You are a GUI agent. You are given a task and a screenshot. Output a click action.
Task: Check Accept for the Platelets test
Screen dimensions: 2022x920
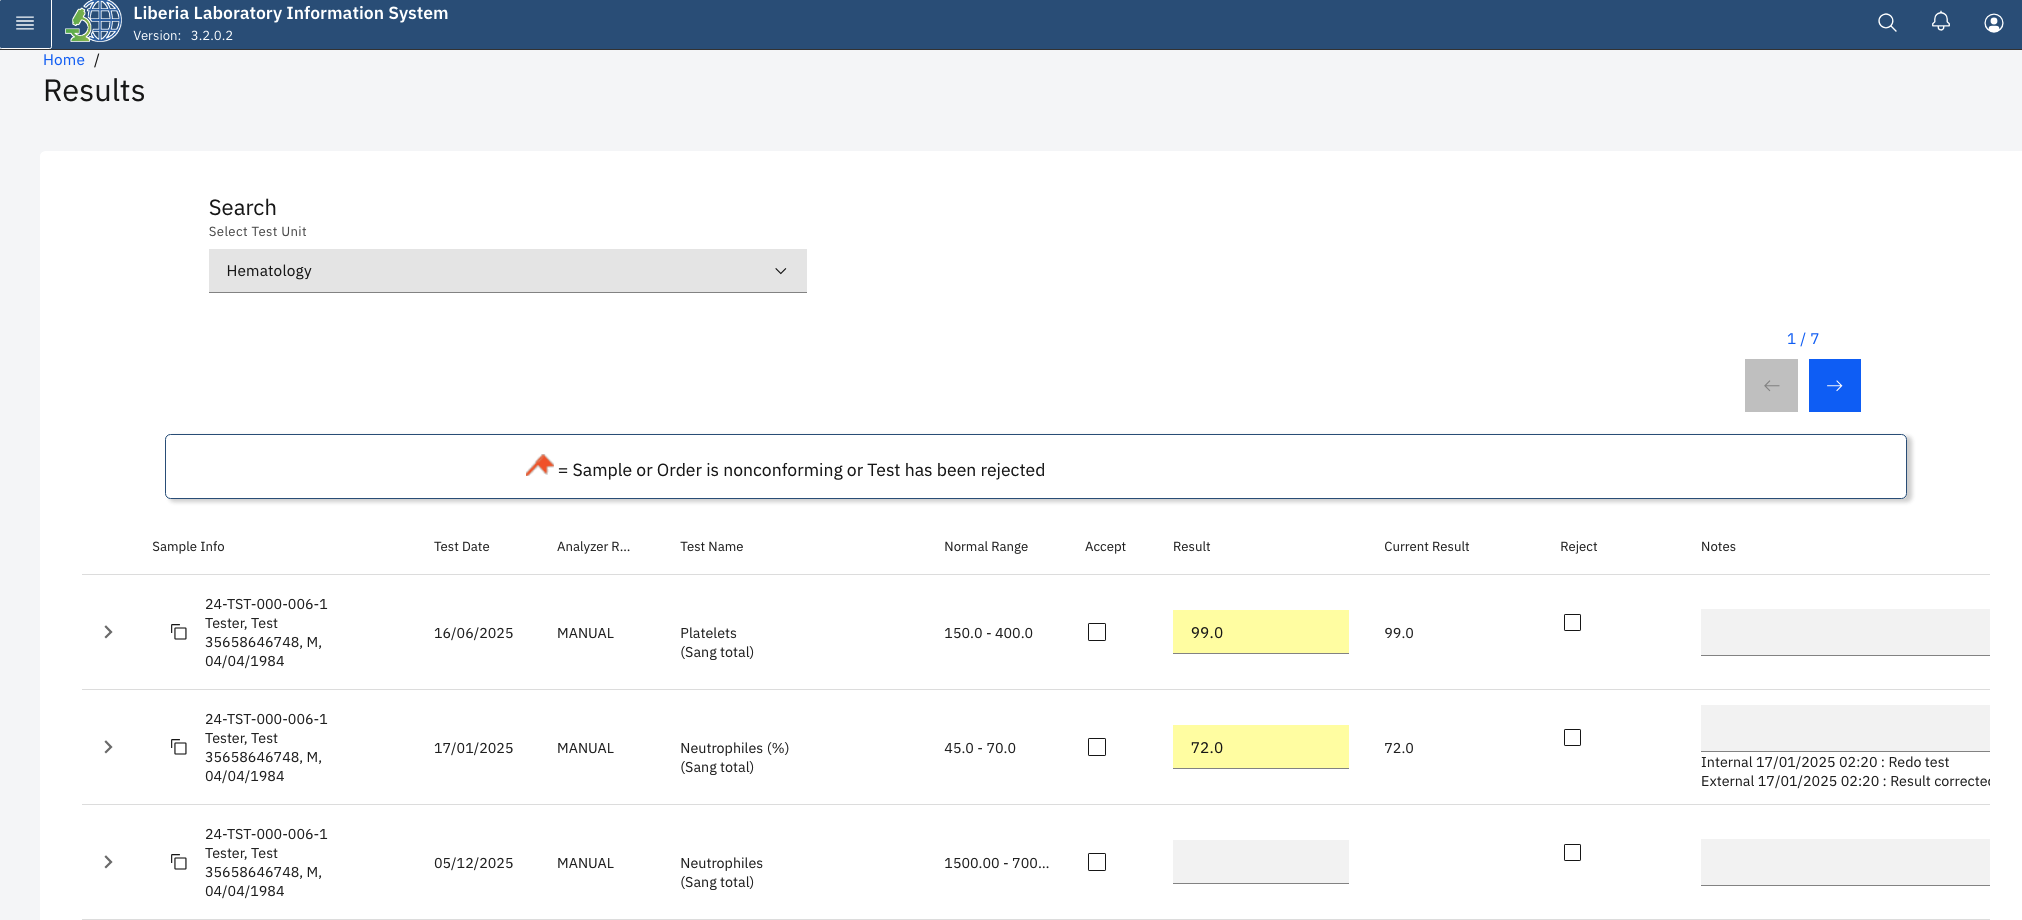click(1097, 632)
